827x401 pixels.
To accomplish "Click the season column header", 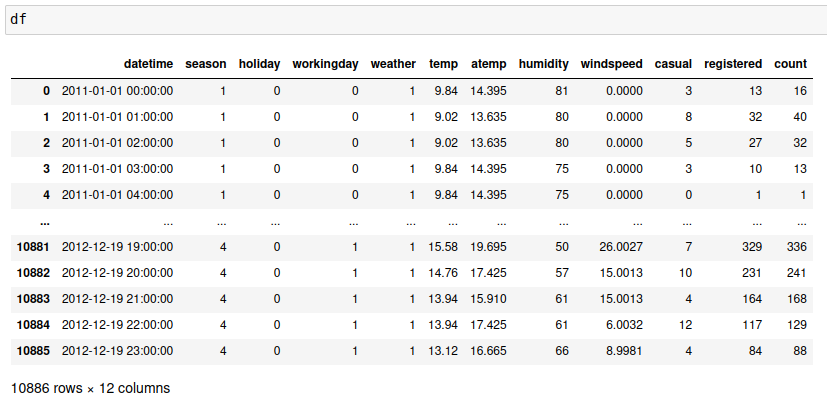I will tap(206, 64).
